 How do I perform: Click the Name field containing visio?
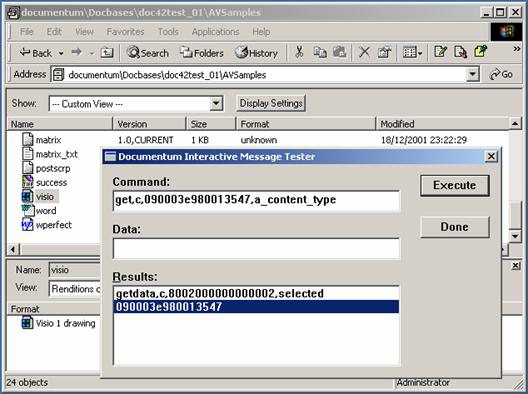tap(75, 270)
